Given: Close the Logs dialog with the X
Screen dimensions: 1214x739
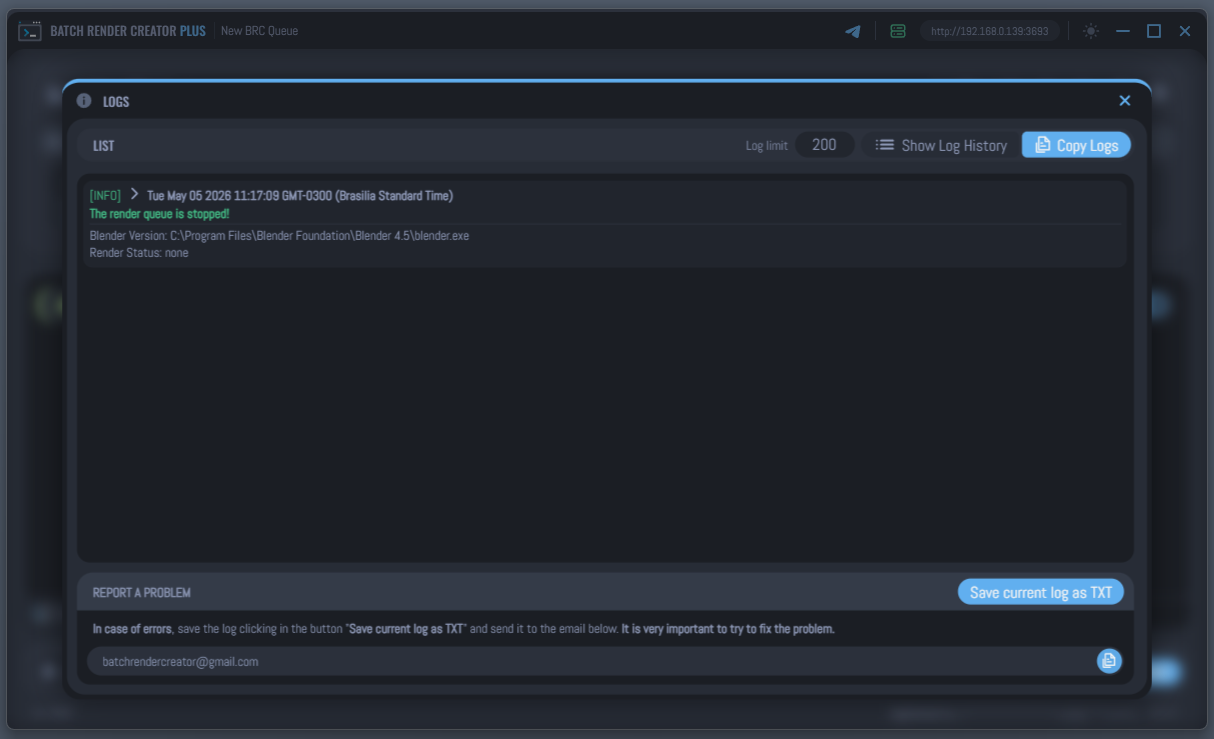Looking at the screenshot, I should 1125,100.
